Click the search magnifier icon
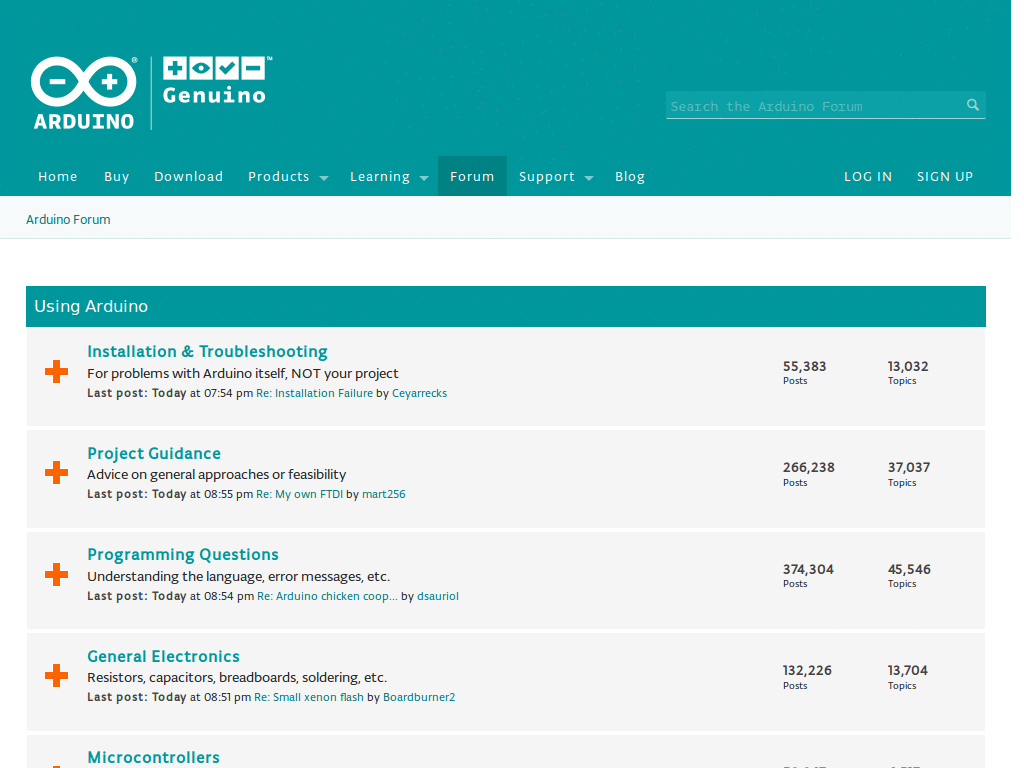This screenshot has height=768, width=1024. click(972, 105)
